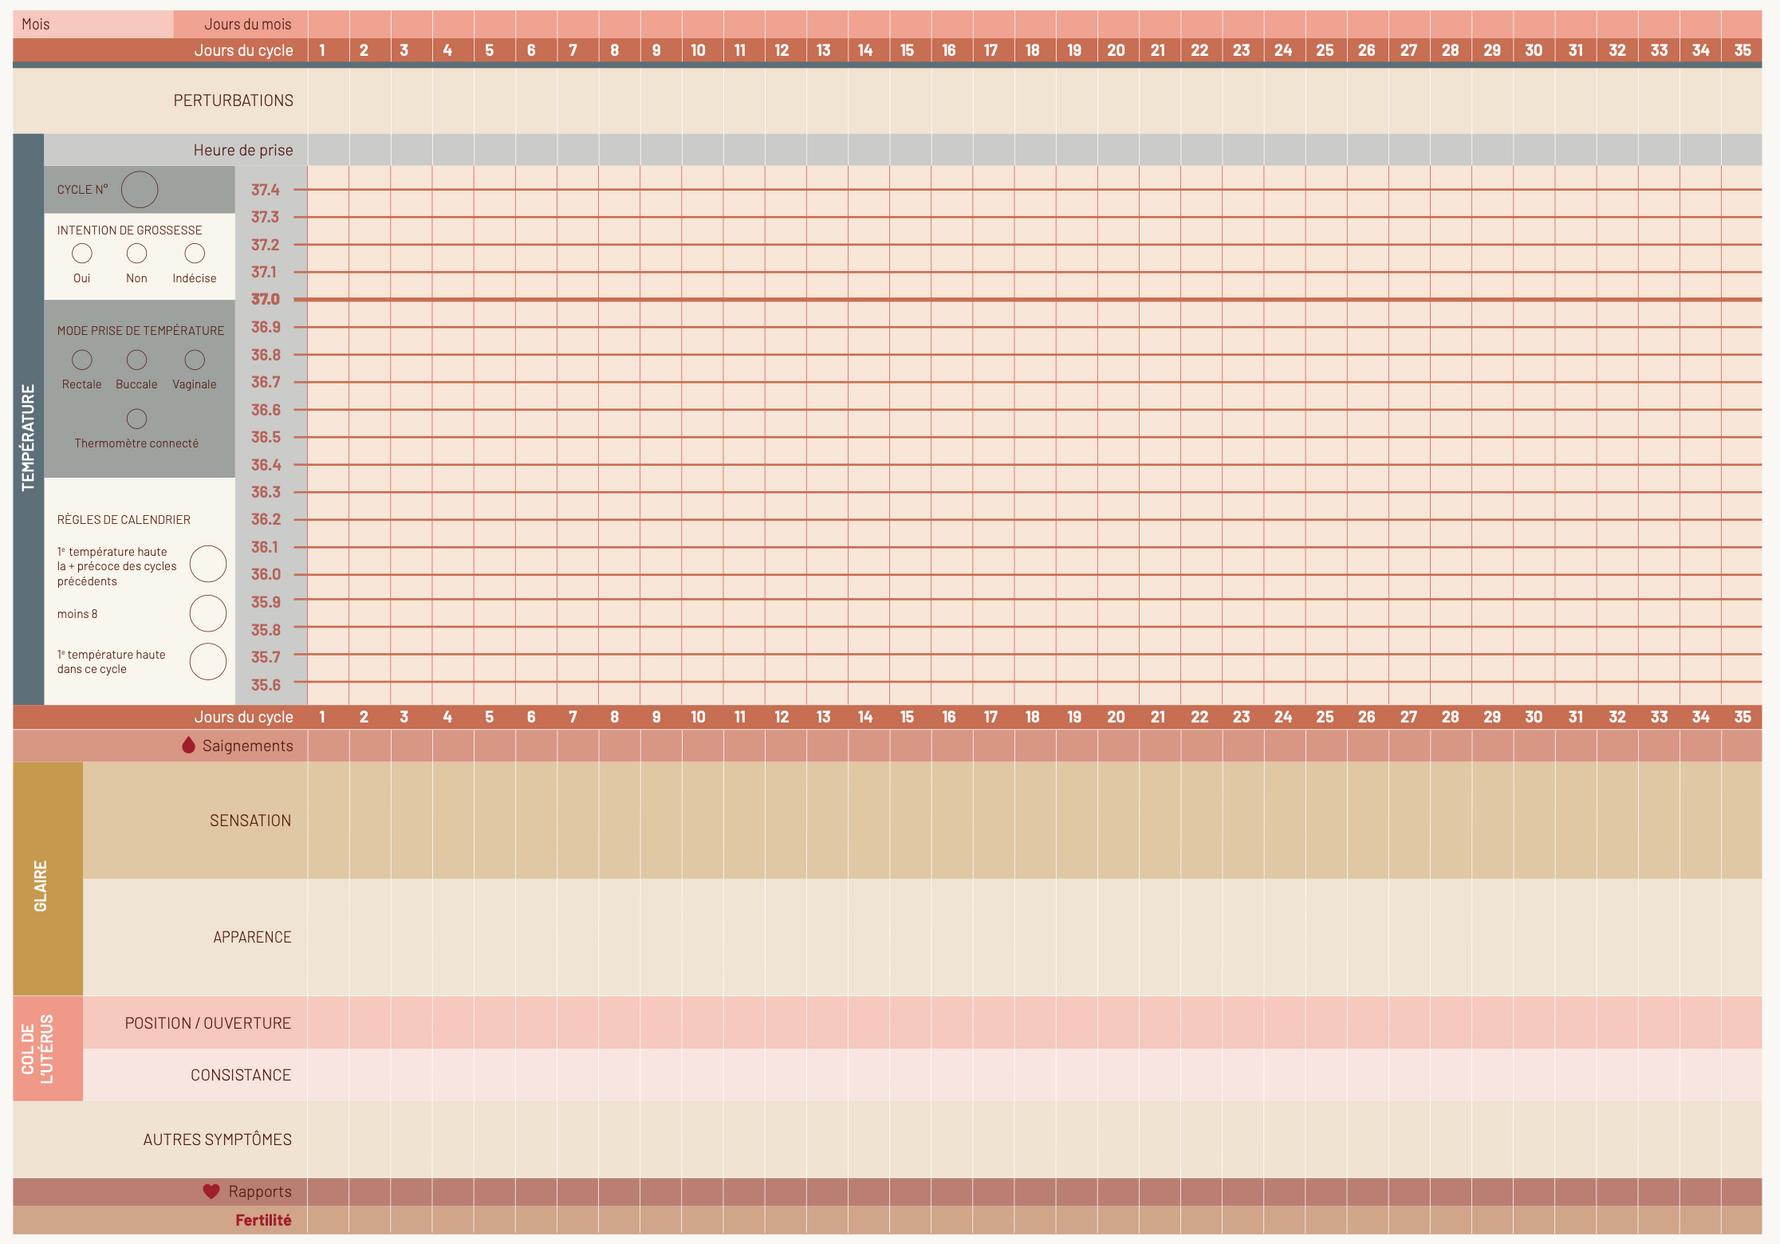Click the heart icon beside Rapports
The width and height of the screenshot is (1780, 1244).
pos(211,1191)
